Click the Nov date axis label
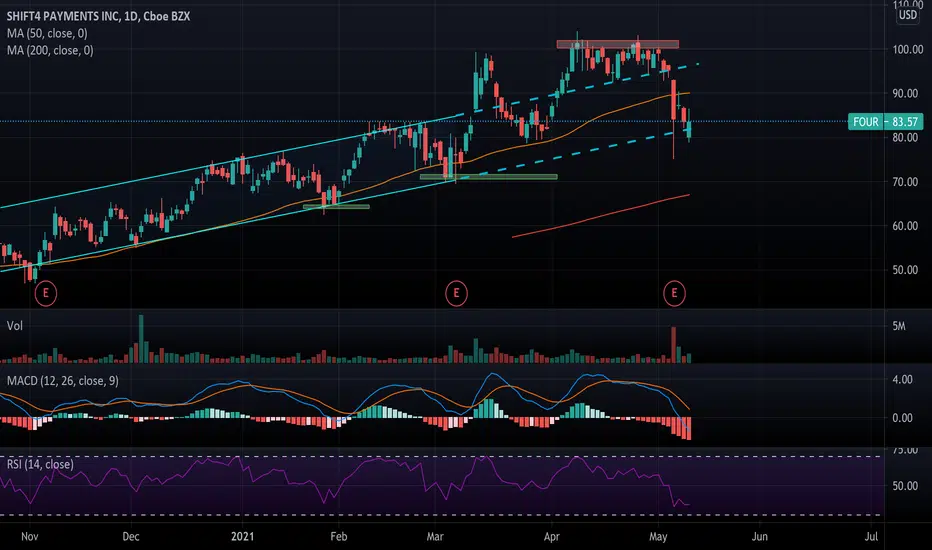 pos(30,536)
